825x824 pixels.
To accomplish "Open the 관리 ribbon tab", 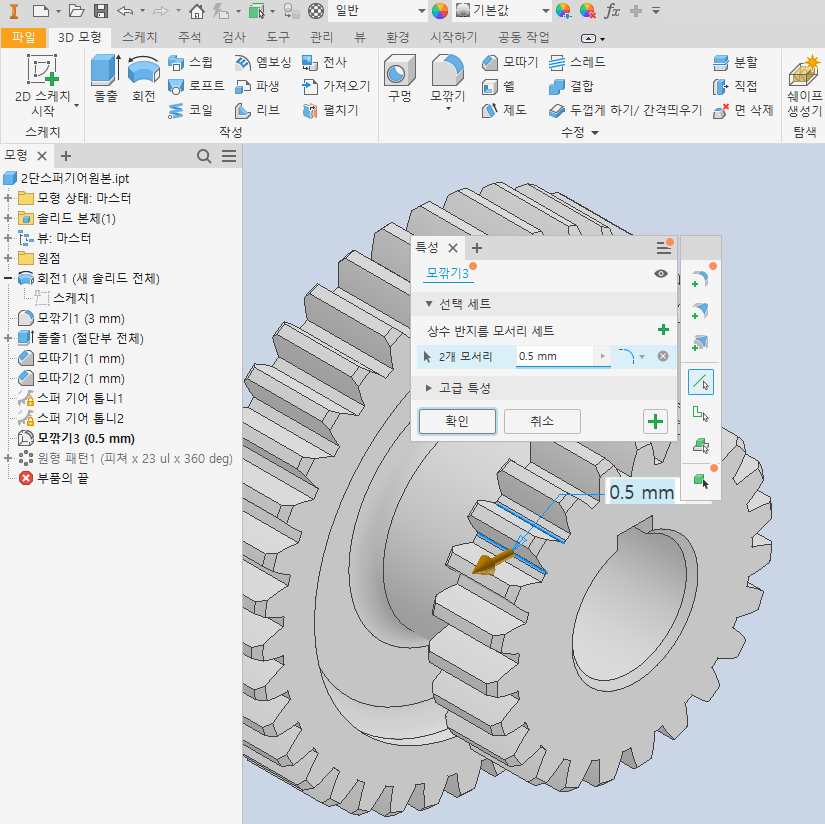I will [x=321, y=37].
